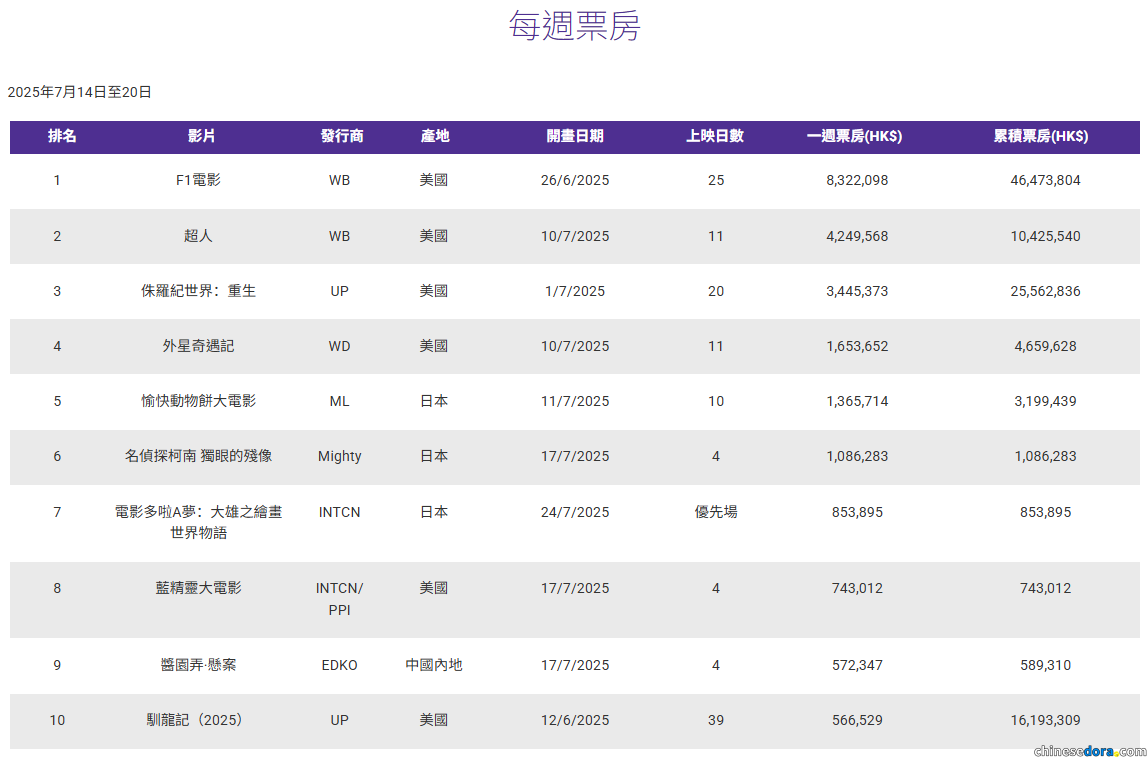Click the 優先場 cell for 多啦A夢
This screenshot has width=1148, height=759.
(x=716, y=512)
